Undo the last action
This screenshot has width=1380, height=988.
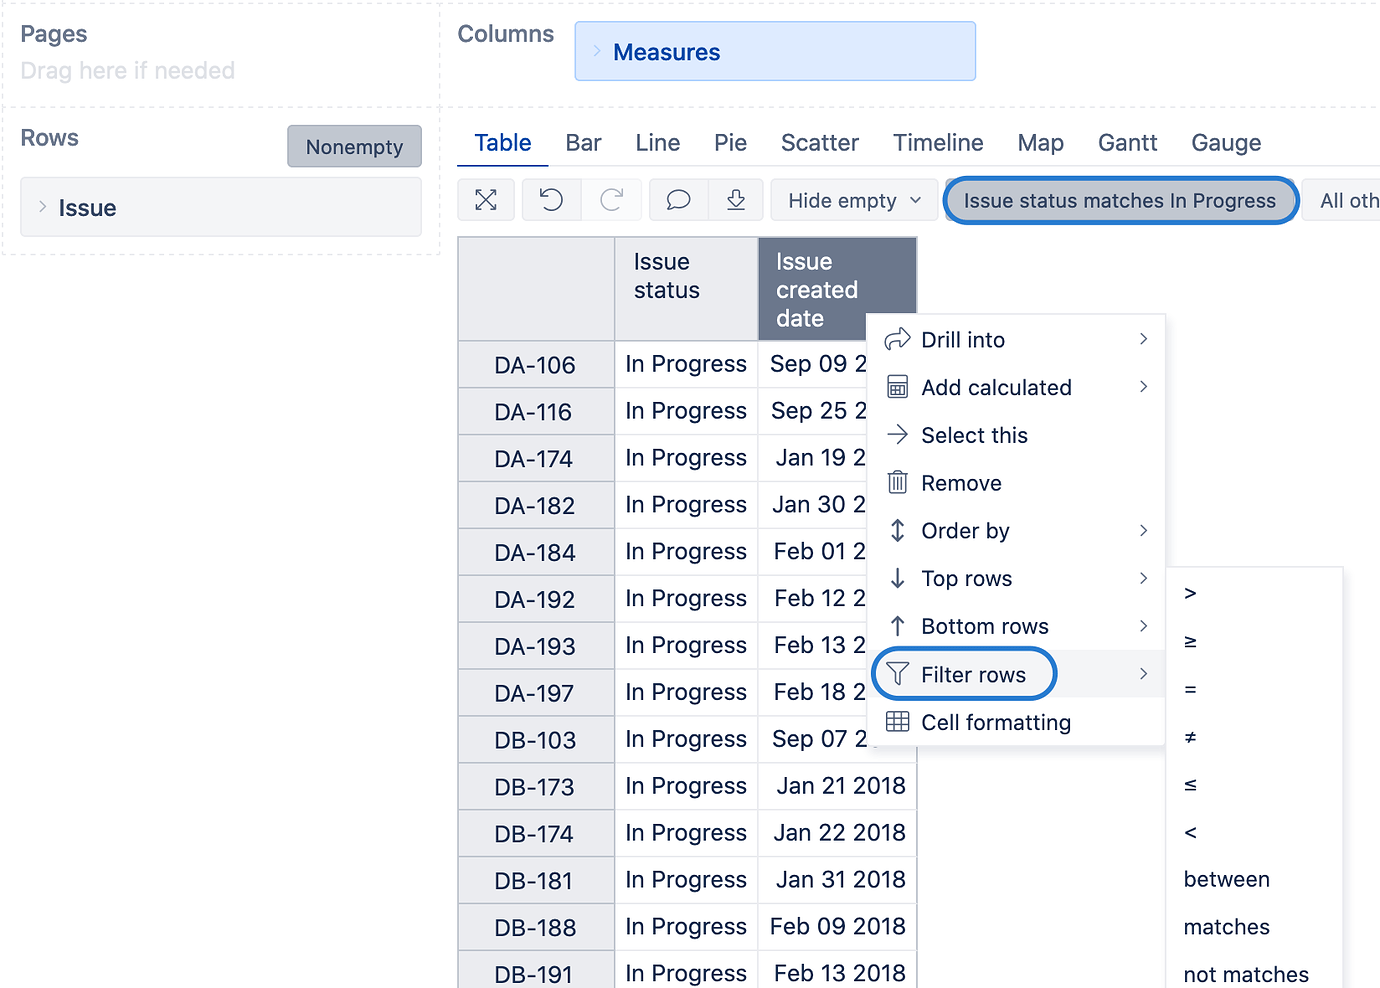tap(550, 199)
